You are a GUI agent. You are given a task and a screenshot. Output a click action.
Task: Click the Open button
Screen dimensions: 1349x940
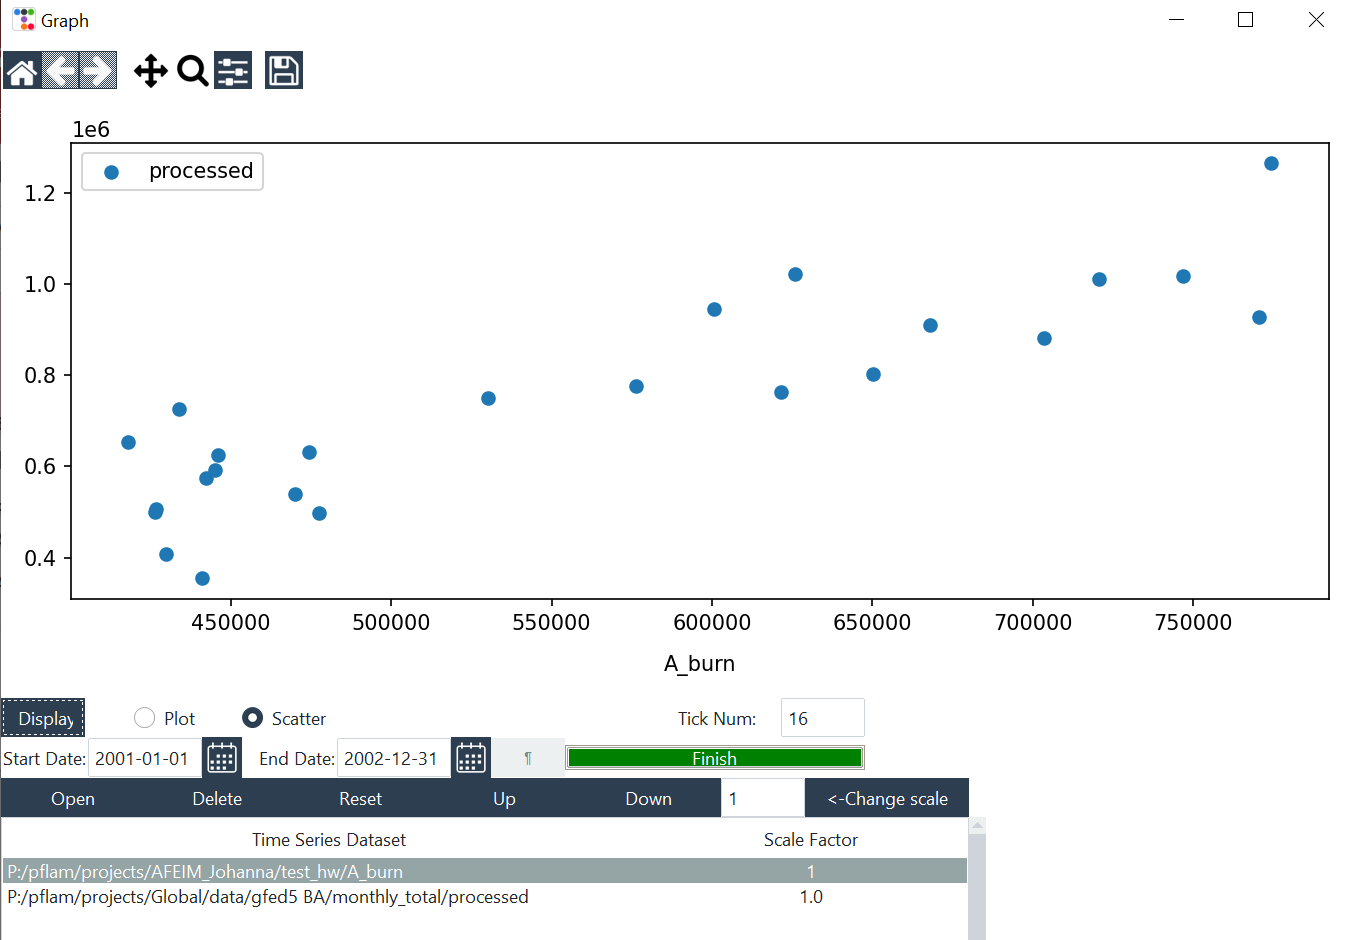[73, 798]
